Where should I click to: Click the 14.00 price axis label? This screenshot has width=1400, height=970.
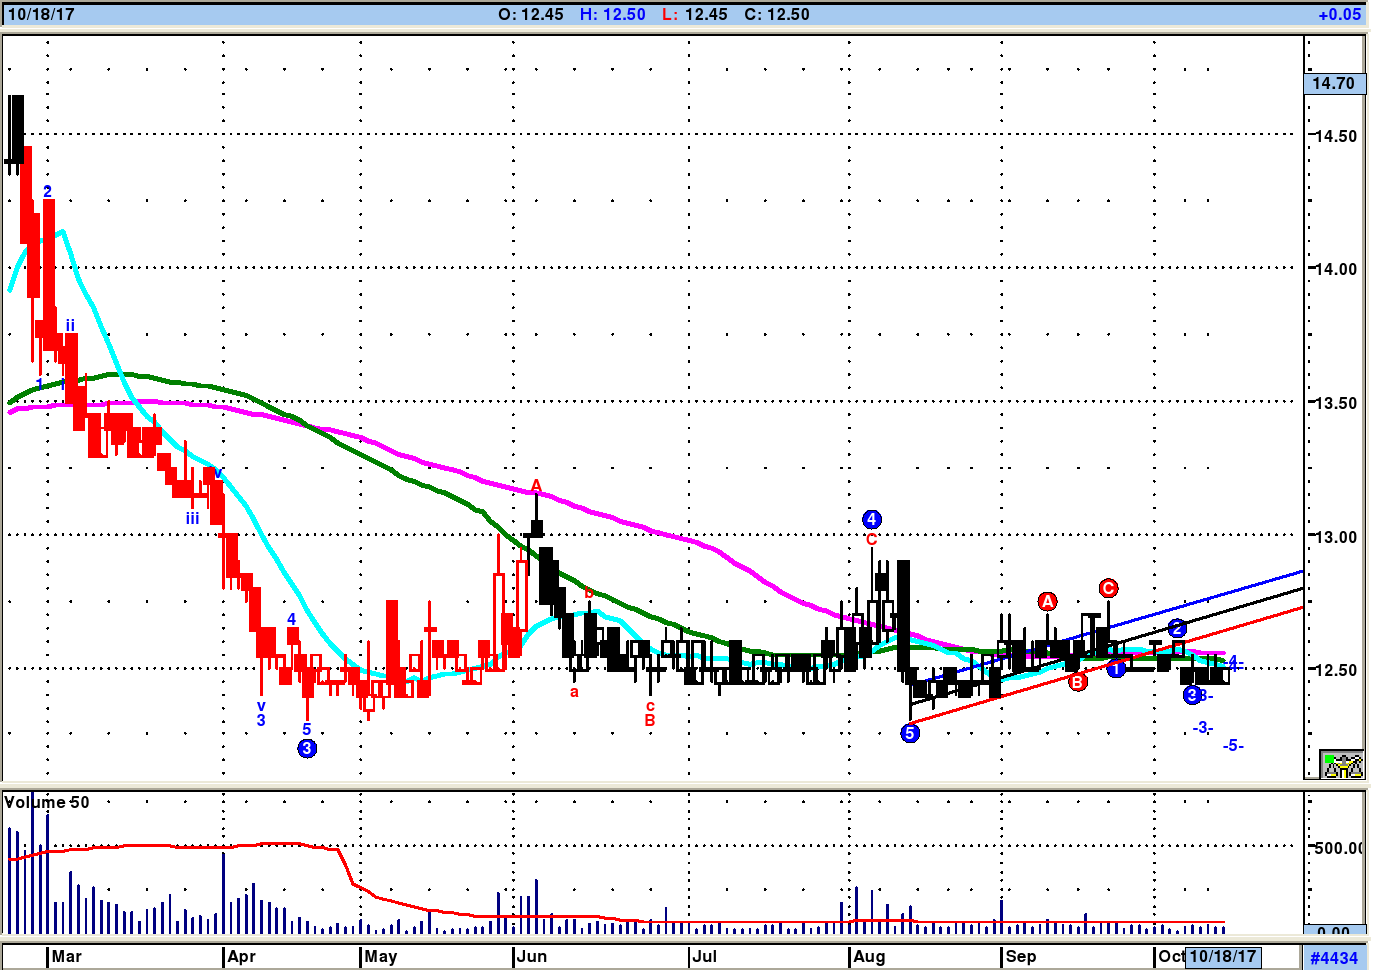pos(1335,269)
